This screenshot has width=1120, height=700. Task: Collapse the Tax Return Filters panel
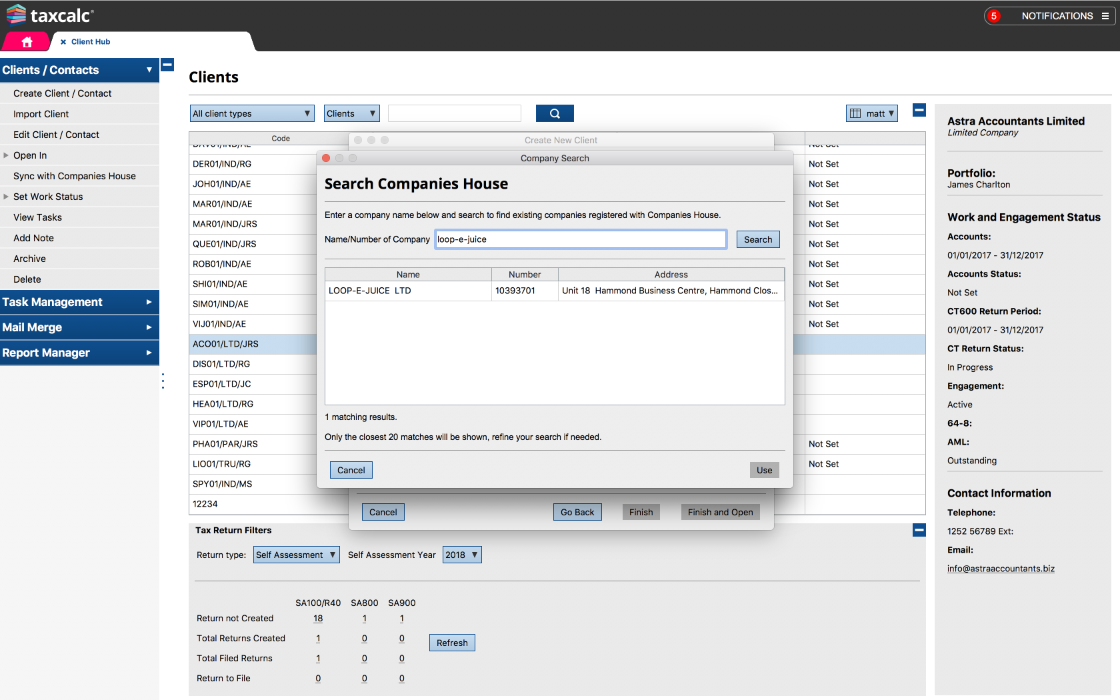[x=919, y=530]
